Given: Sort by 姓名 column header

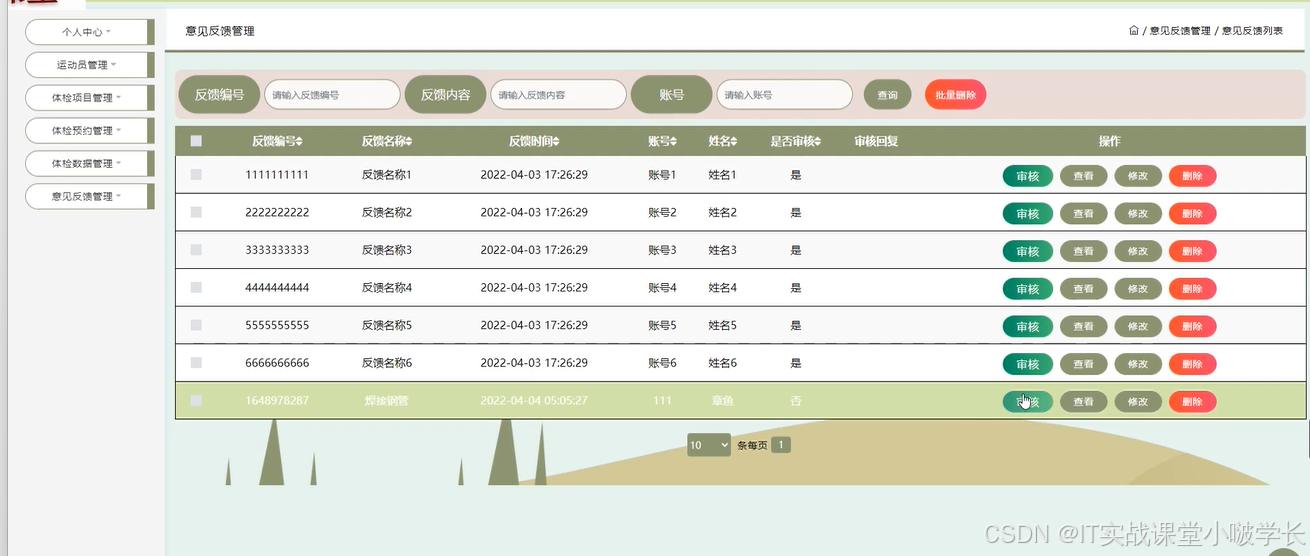Looking at the screenshot, I should tap(723, 141).
